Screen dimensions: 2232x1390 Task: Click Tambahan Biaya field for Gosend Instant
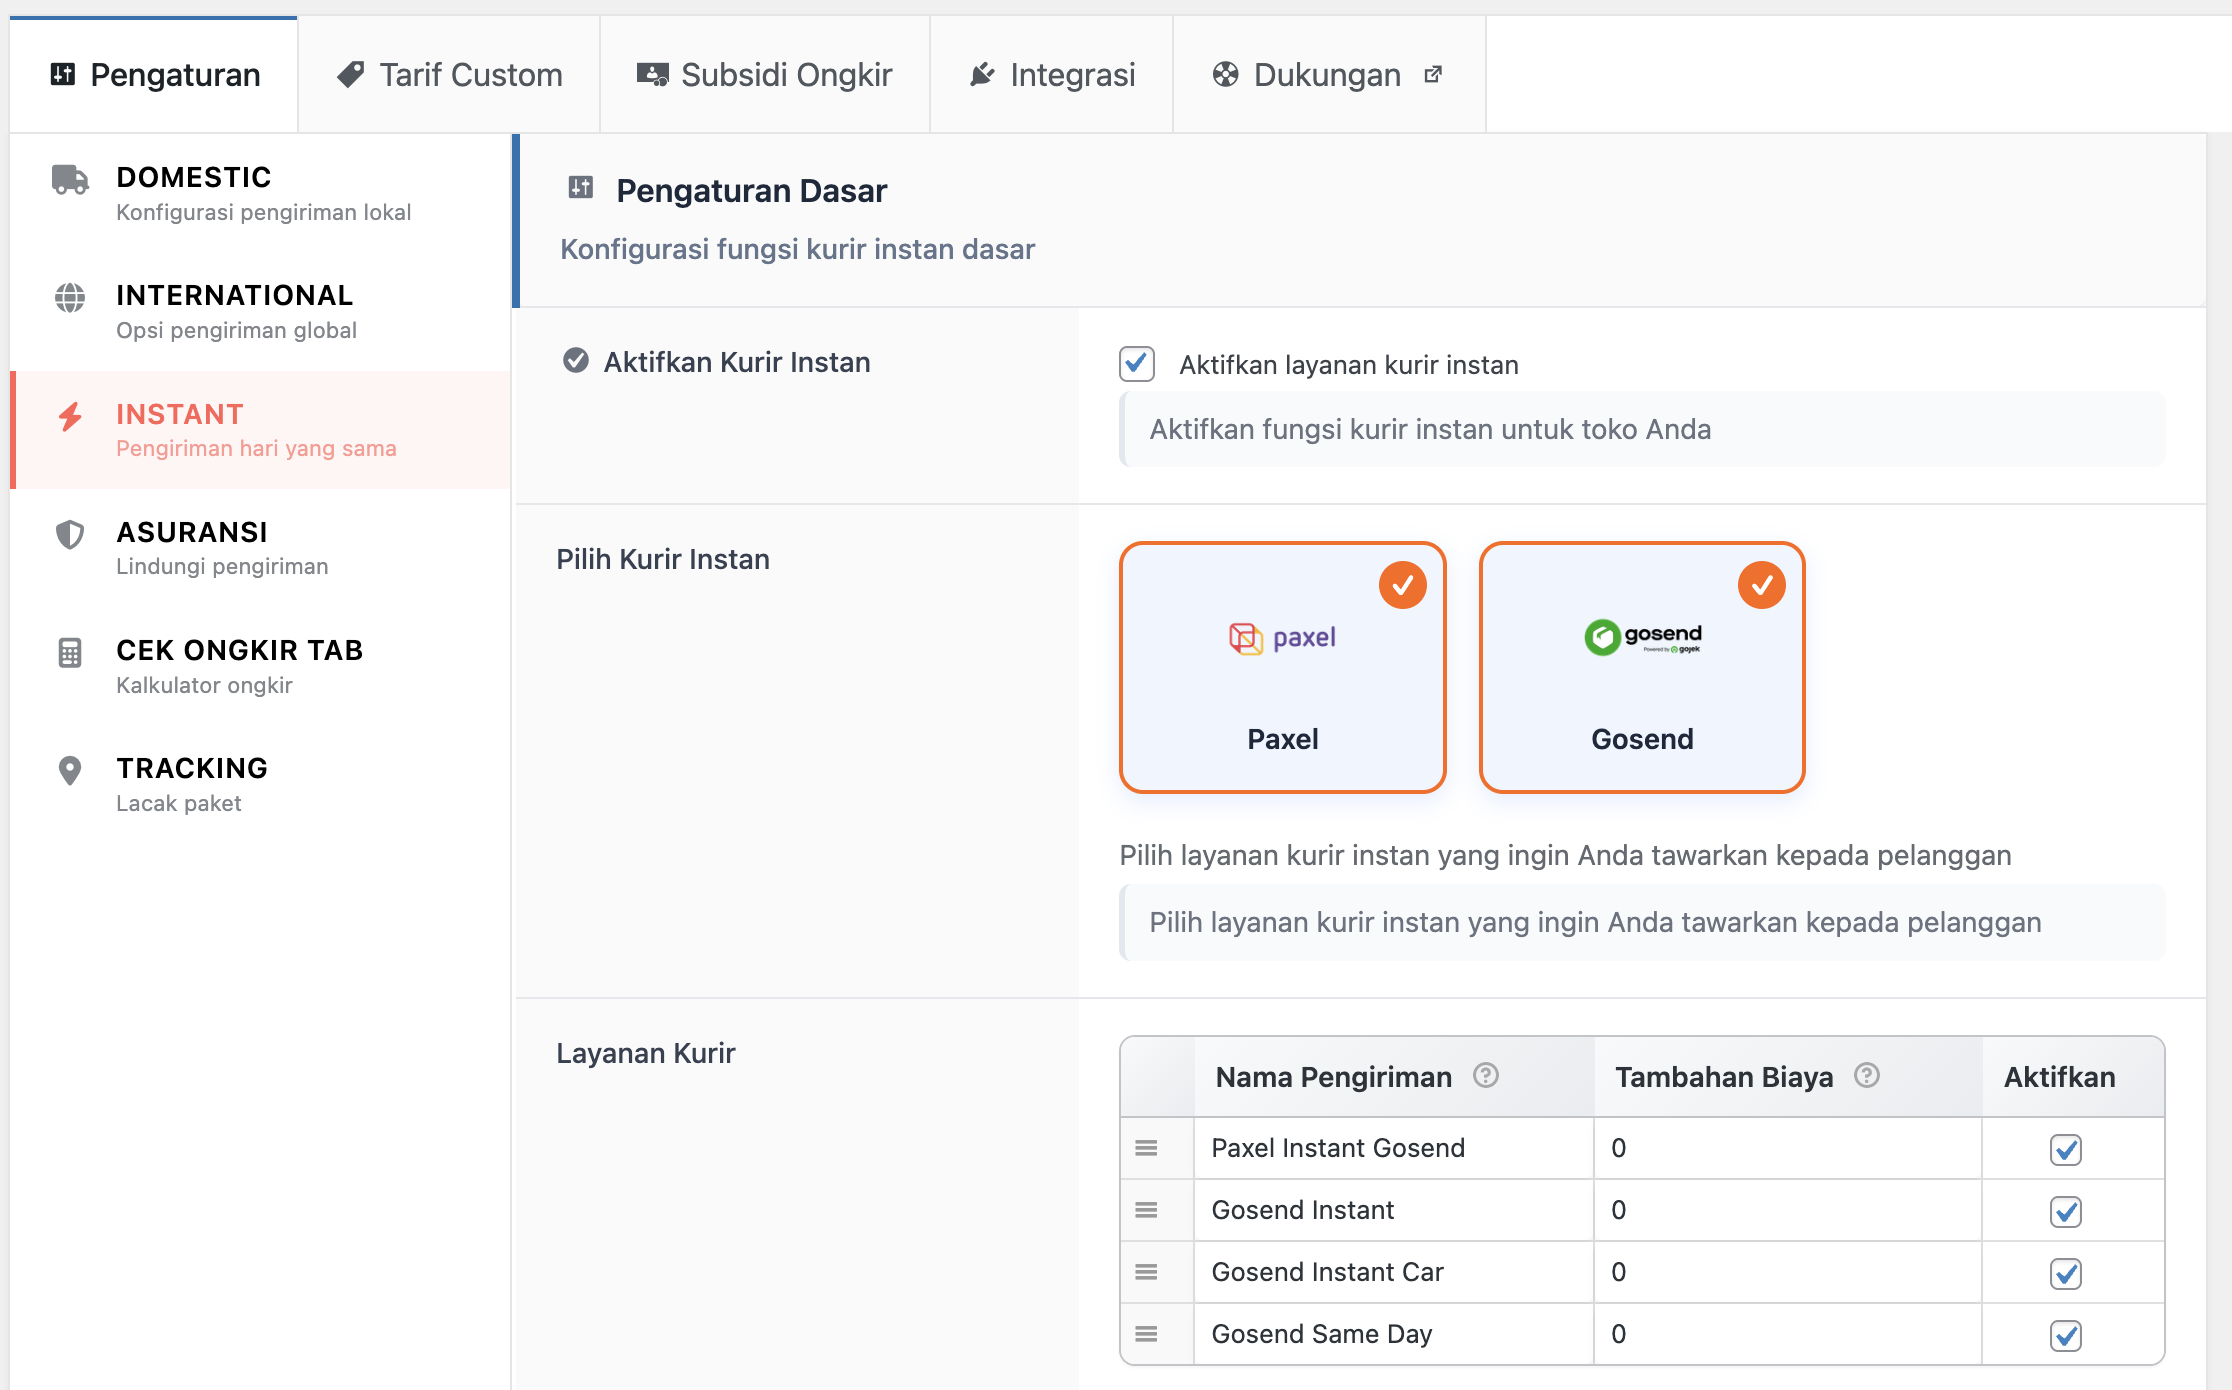coord(1786,1210)
